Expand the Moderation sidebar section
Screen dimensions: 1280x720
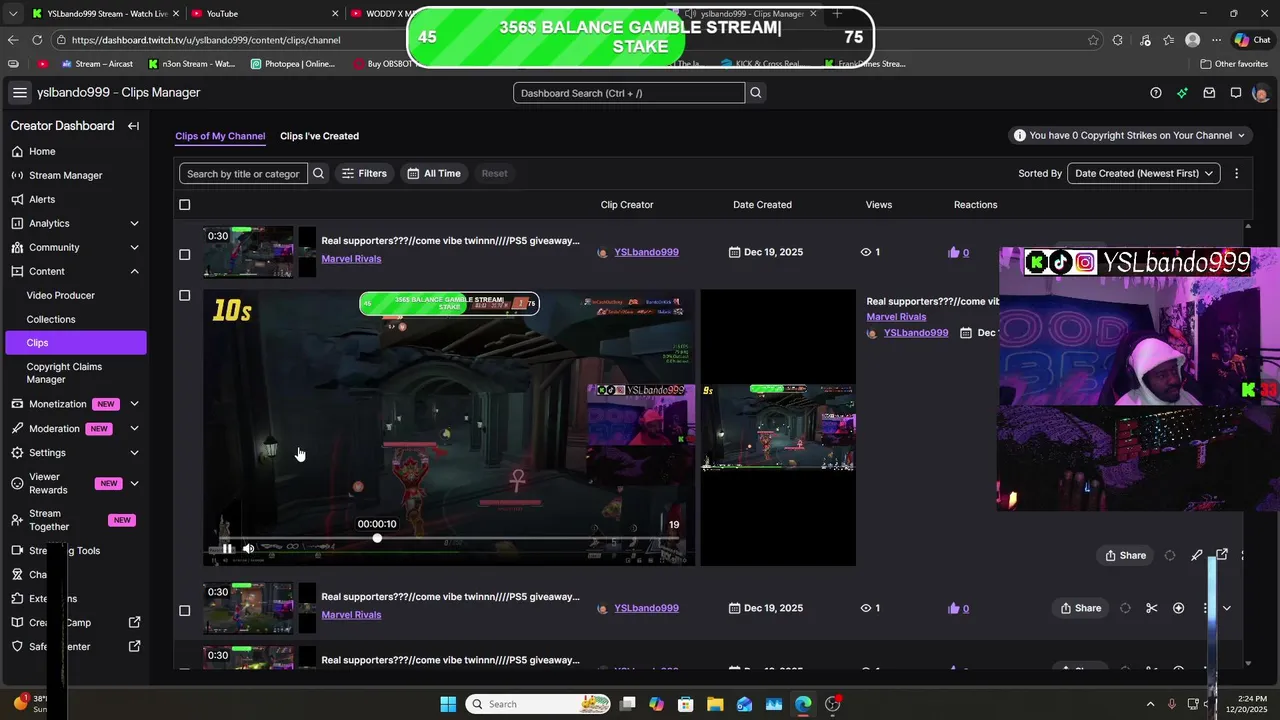click(x=134, y=428)
